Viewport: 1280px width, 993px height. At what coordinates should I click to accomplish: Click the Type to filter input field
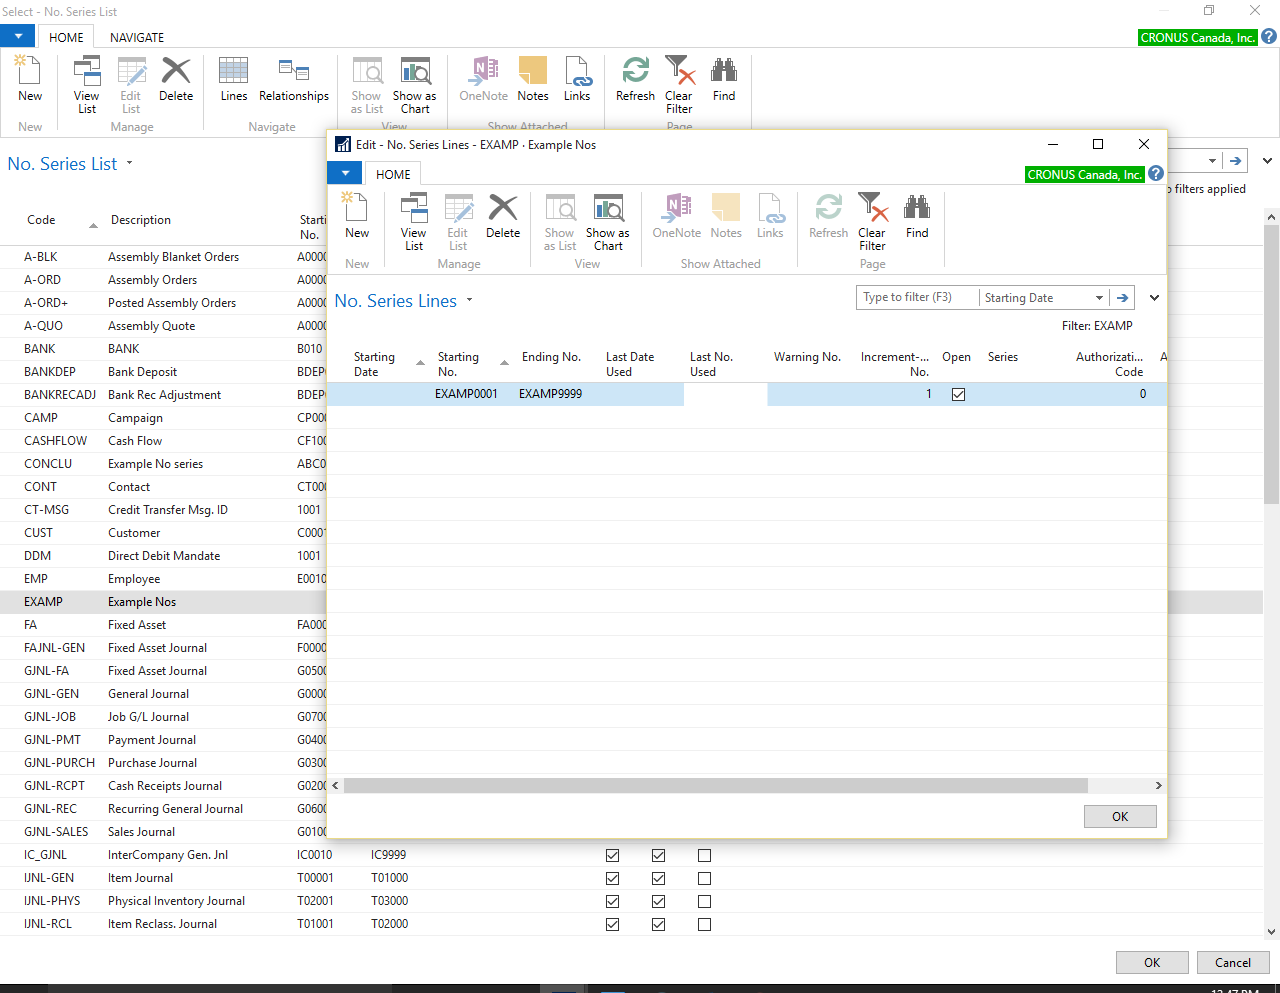[x=915, y=297]
